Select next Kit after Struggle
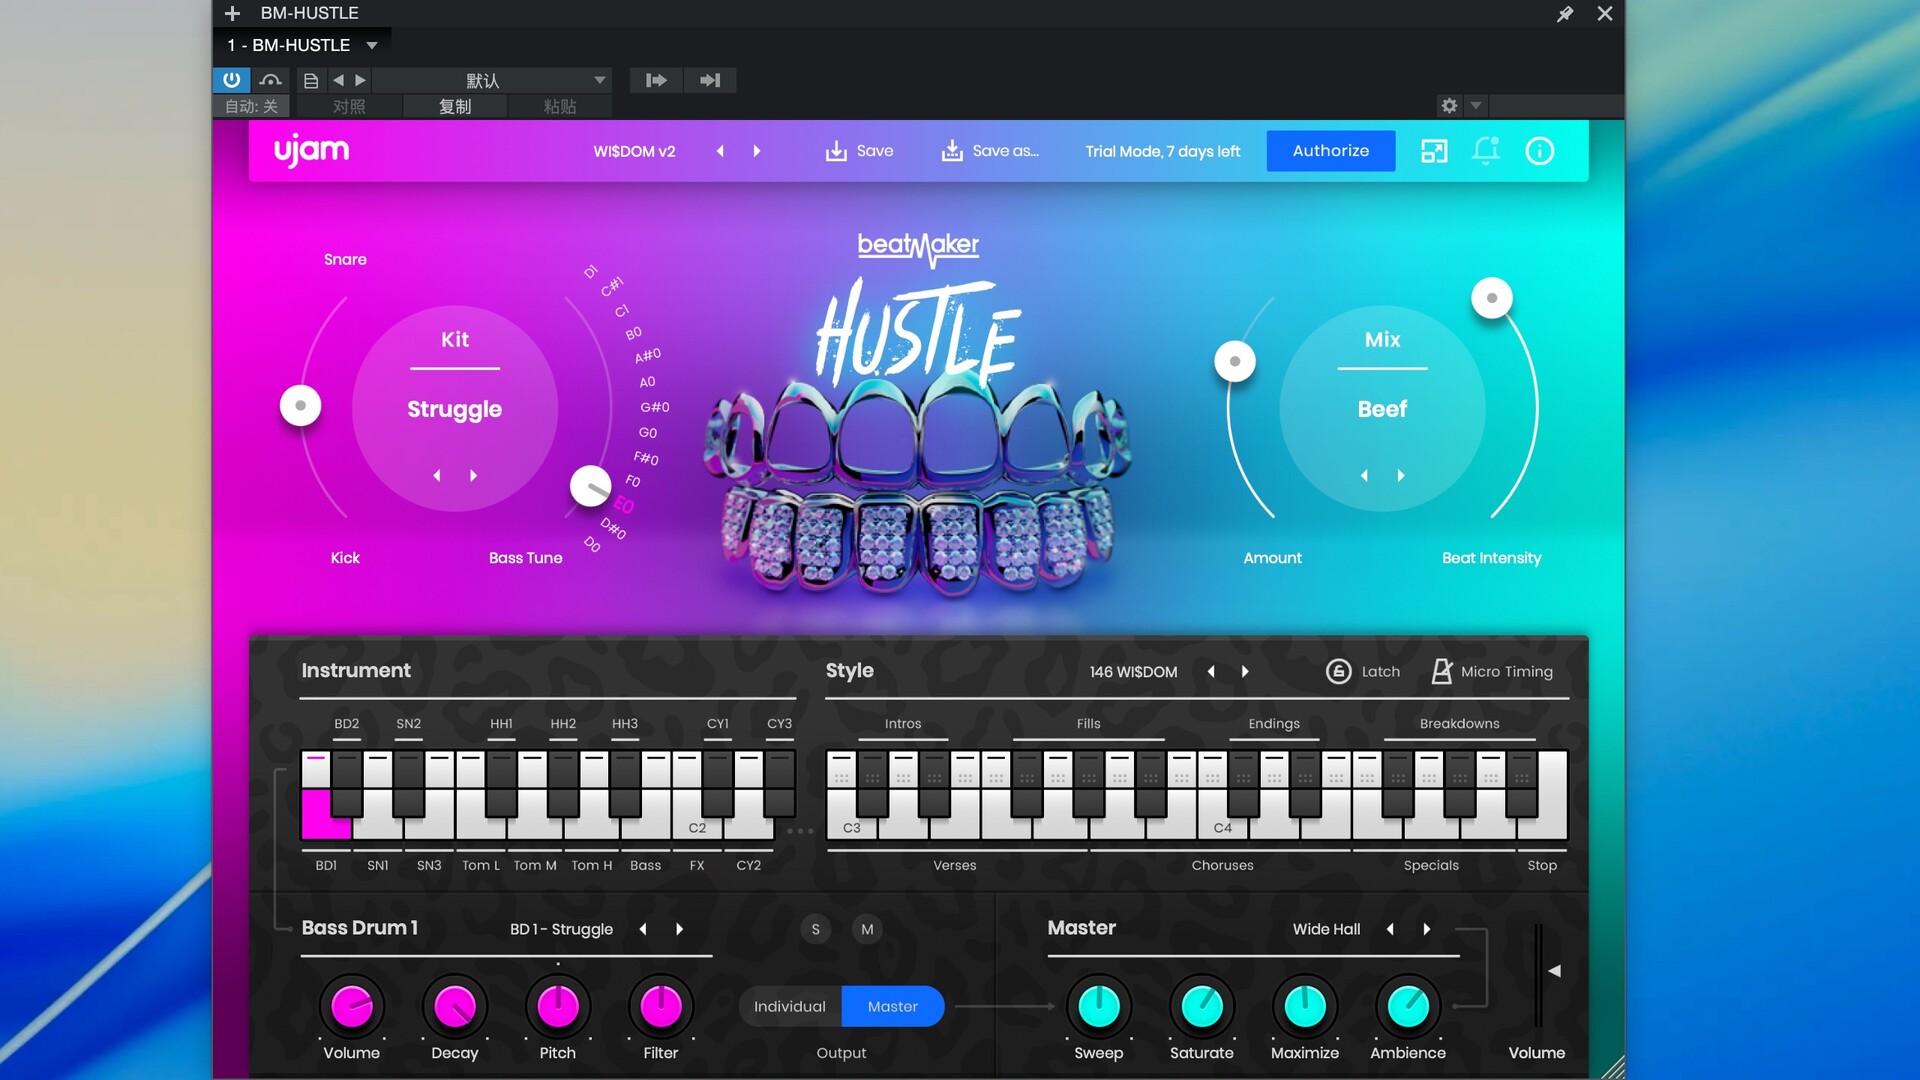This screenshot has height=1080, width=1920. point(474,476)
